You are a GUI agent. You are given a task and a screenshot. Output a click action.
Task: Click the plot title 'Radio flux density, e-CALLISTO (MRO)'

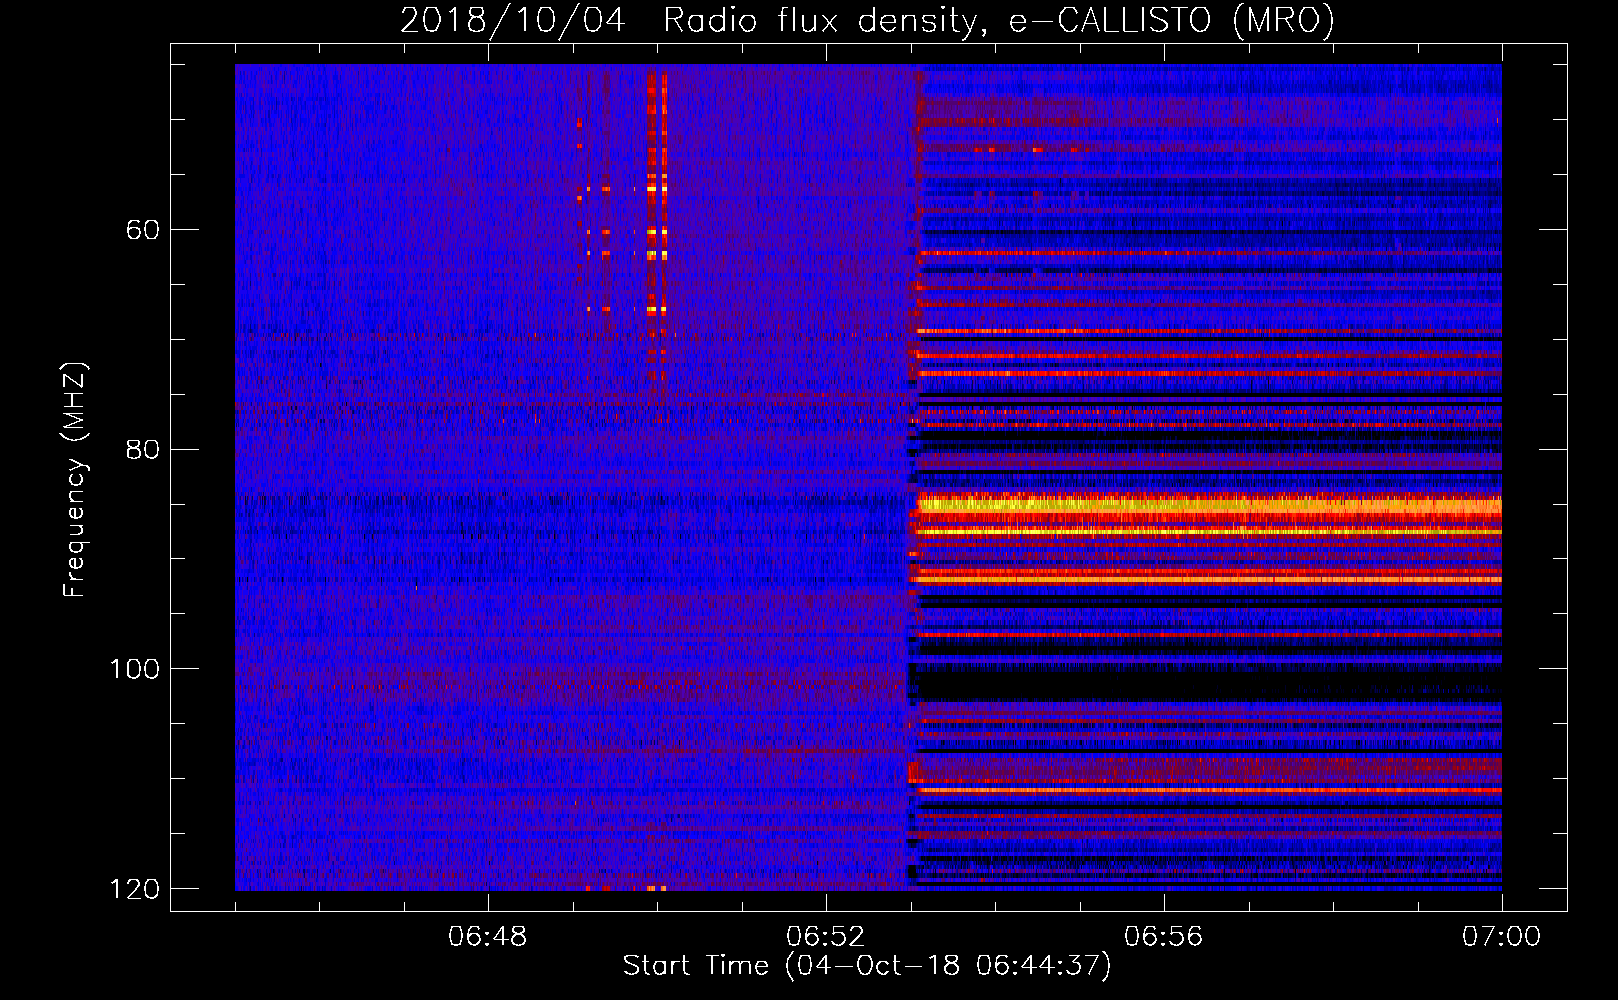tap(998, 20)
